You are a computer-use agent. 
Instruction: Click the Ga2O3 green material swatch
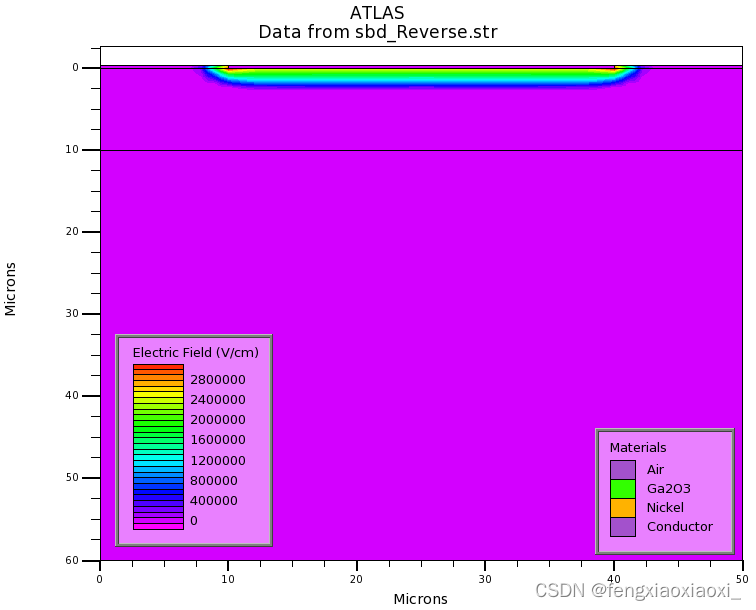623,489
